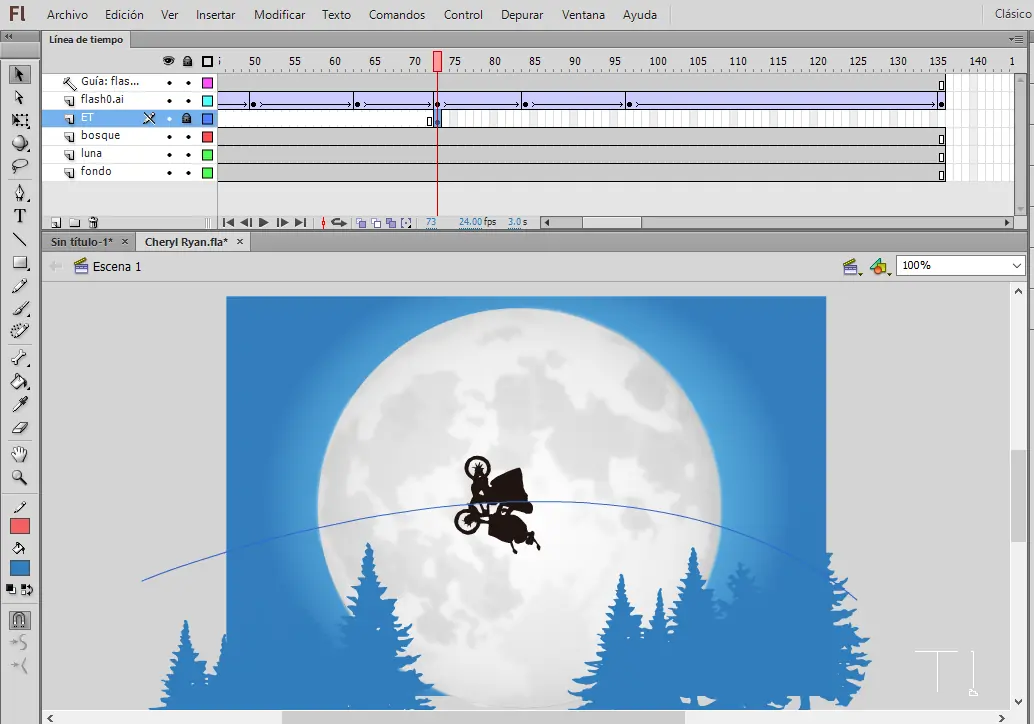The width and height of the screenshot is (1034, 724).
Task: Select the Selection arrow tool
Action: 19,75
